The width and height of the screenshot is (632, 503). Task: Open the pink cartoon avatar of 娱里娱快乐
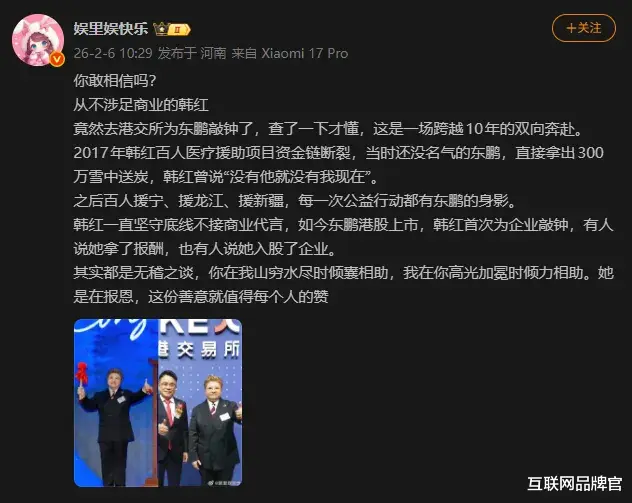click(38, 39)
